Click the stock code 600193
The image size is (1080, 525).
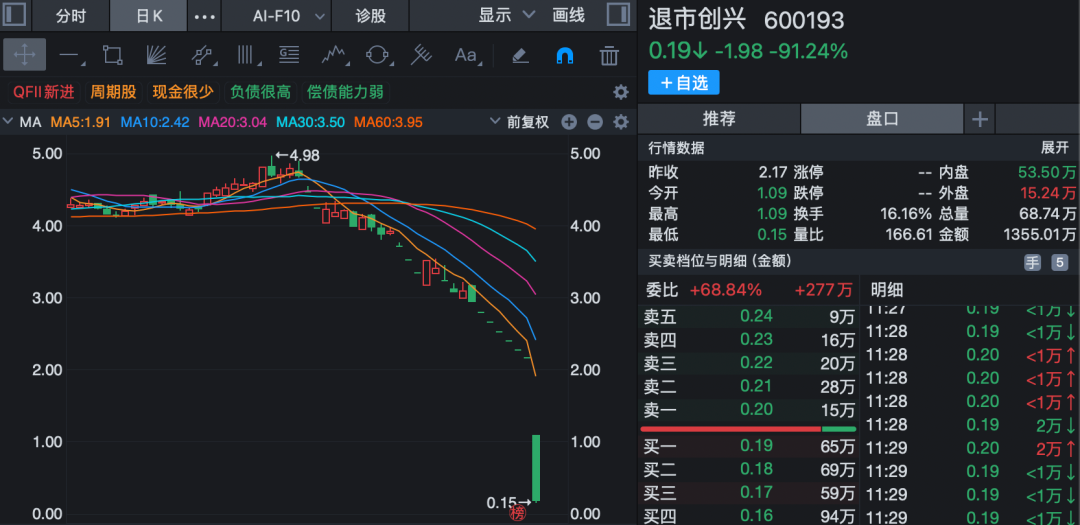pos(804,20)
